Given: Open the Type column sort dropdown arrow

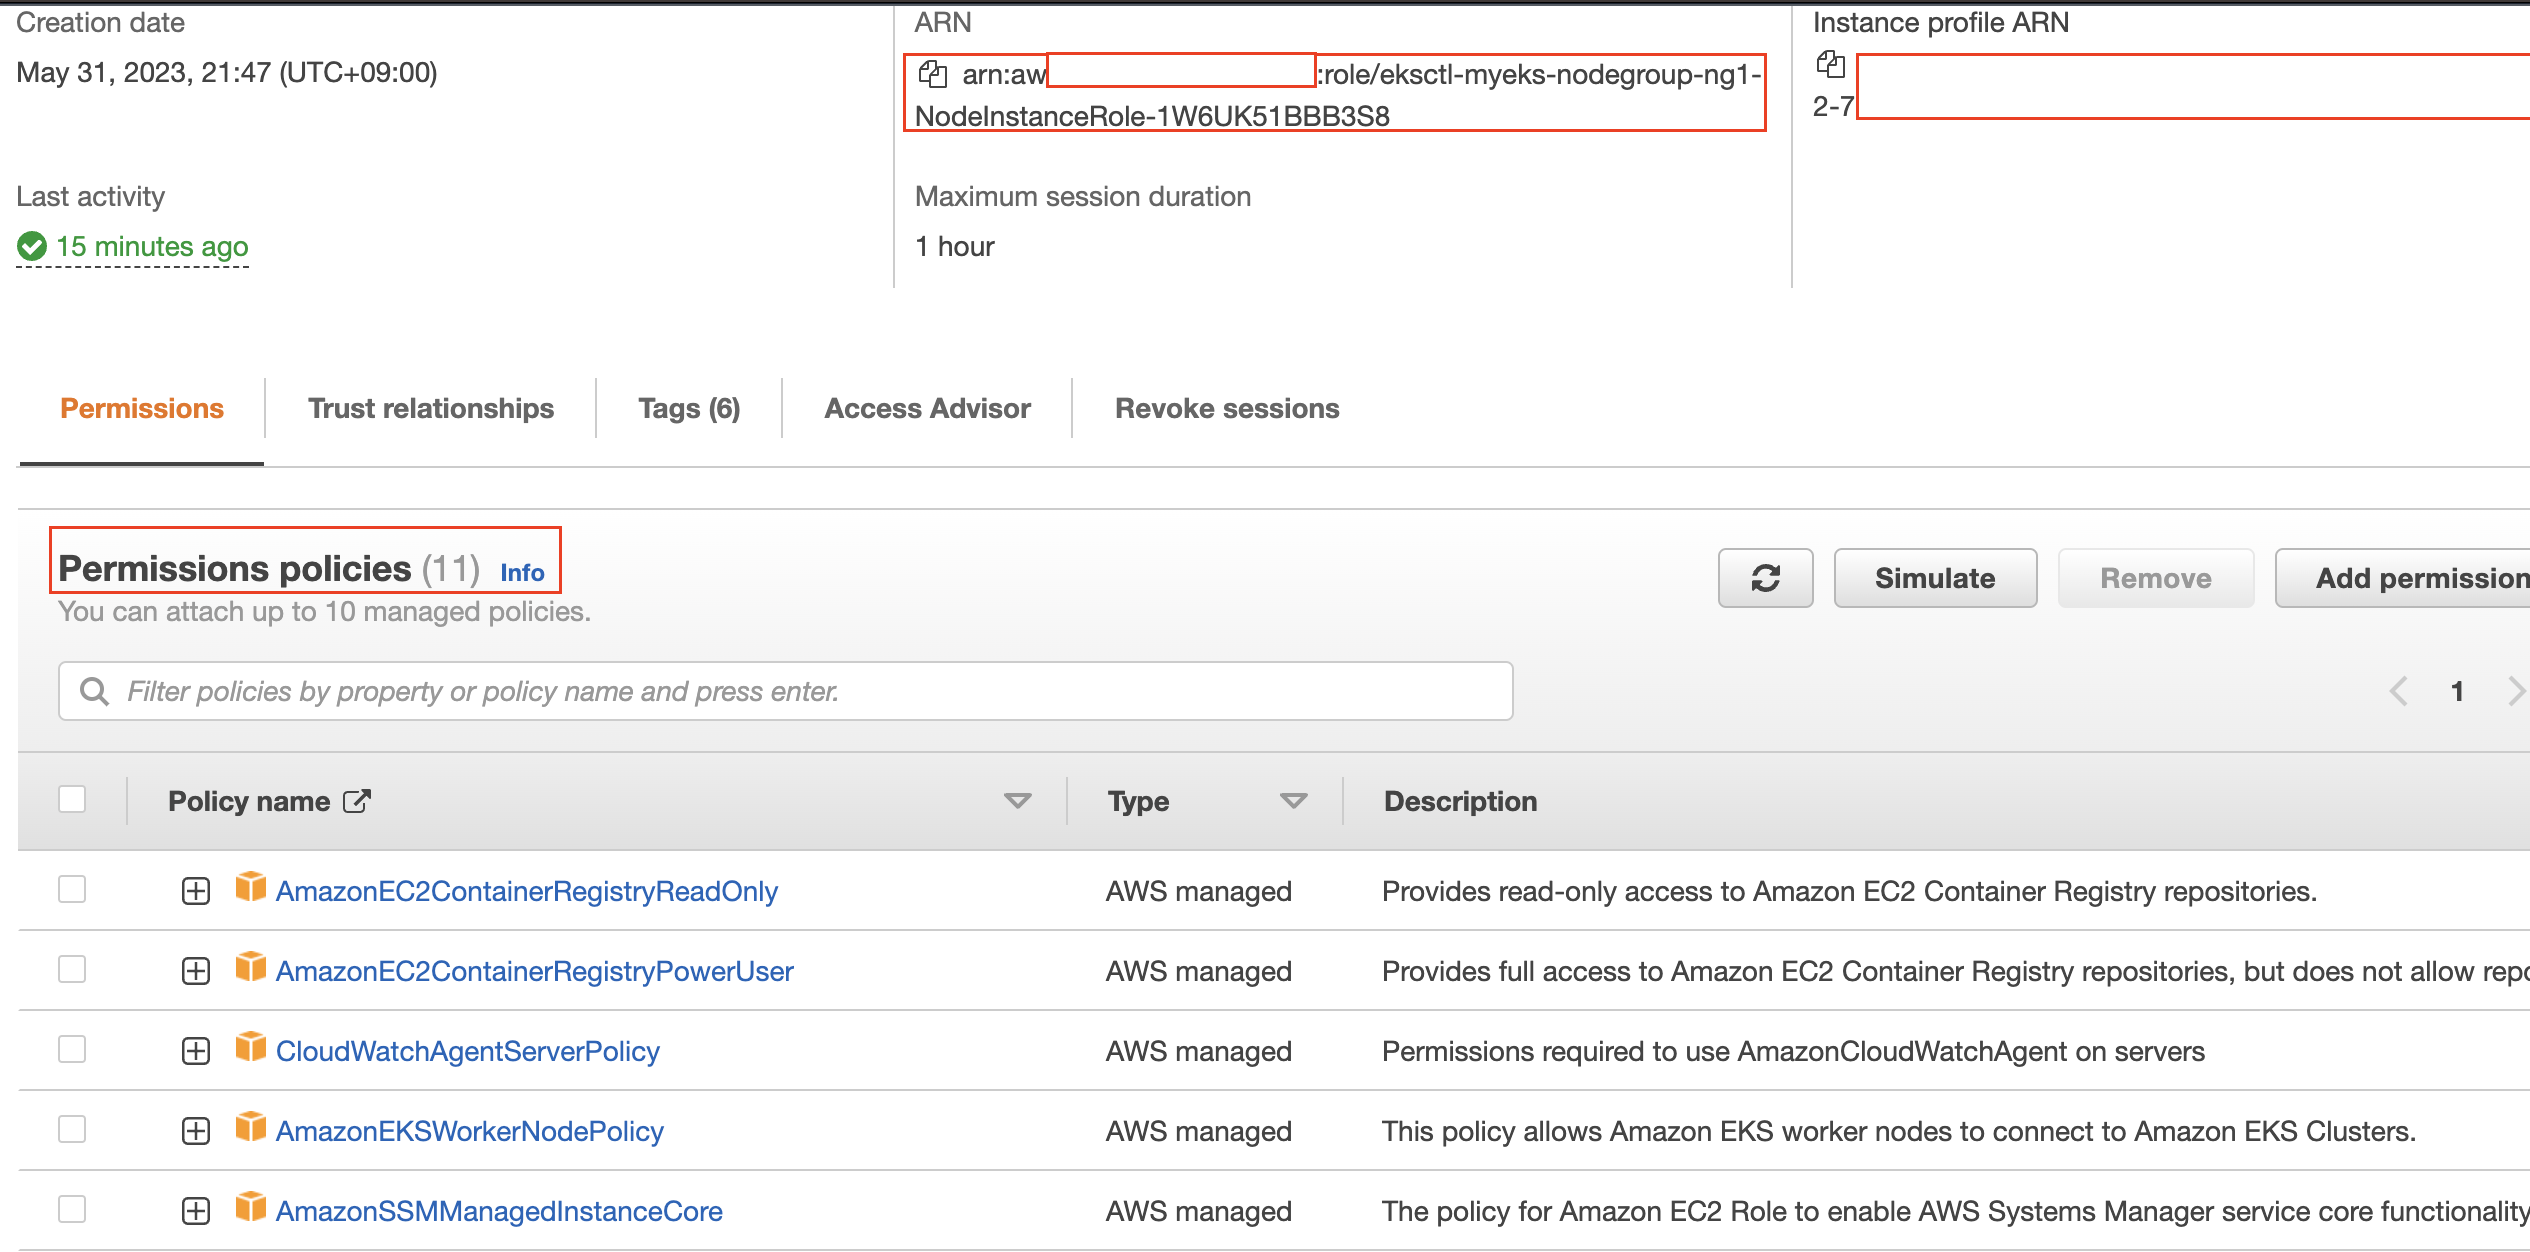Looking at the screenshot, I should click(1293, 801).
